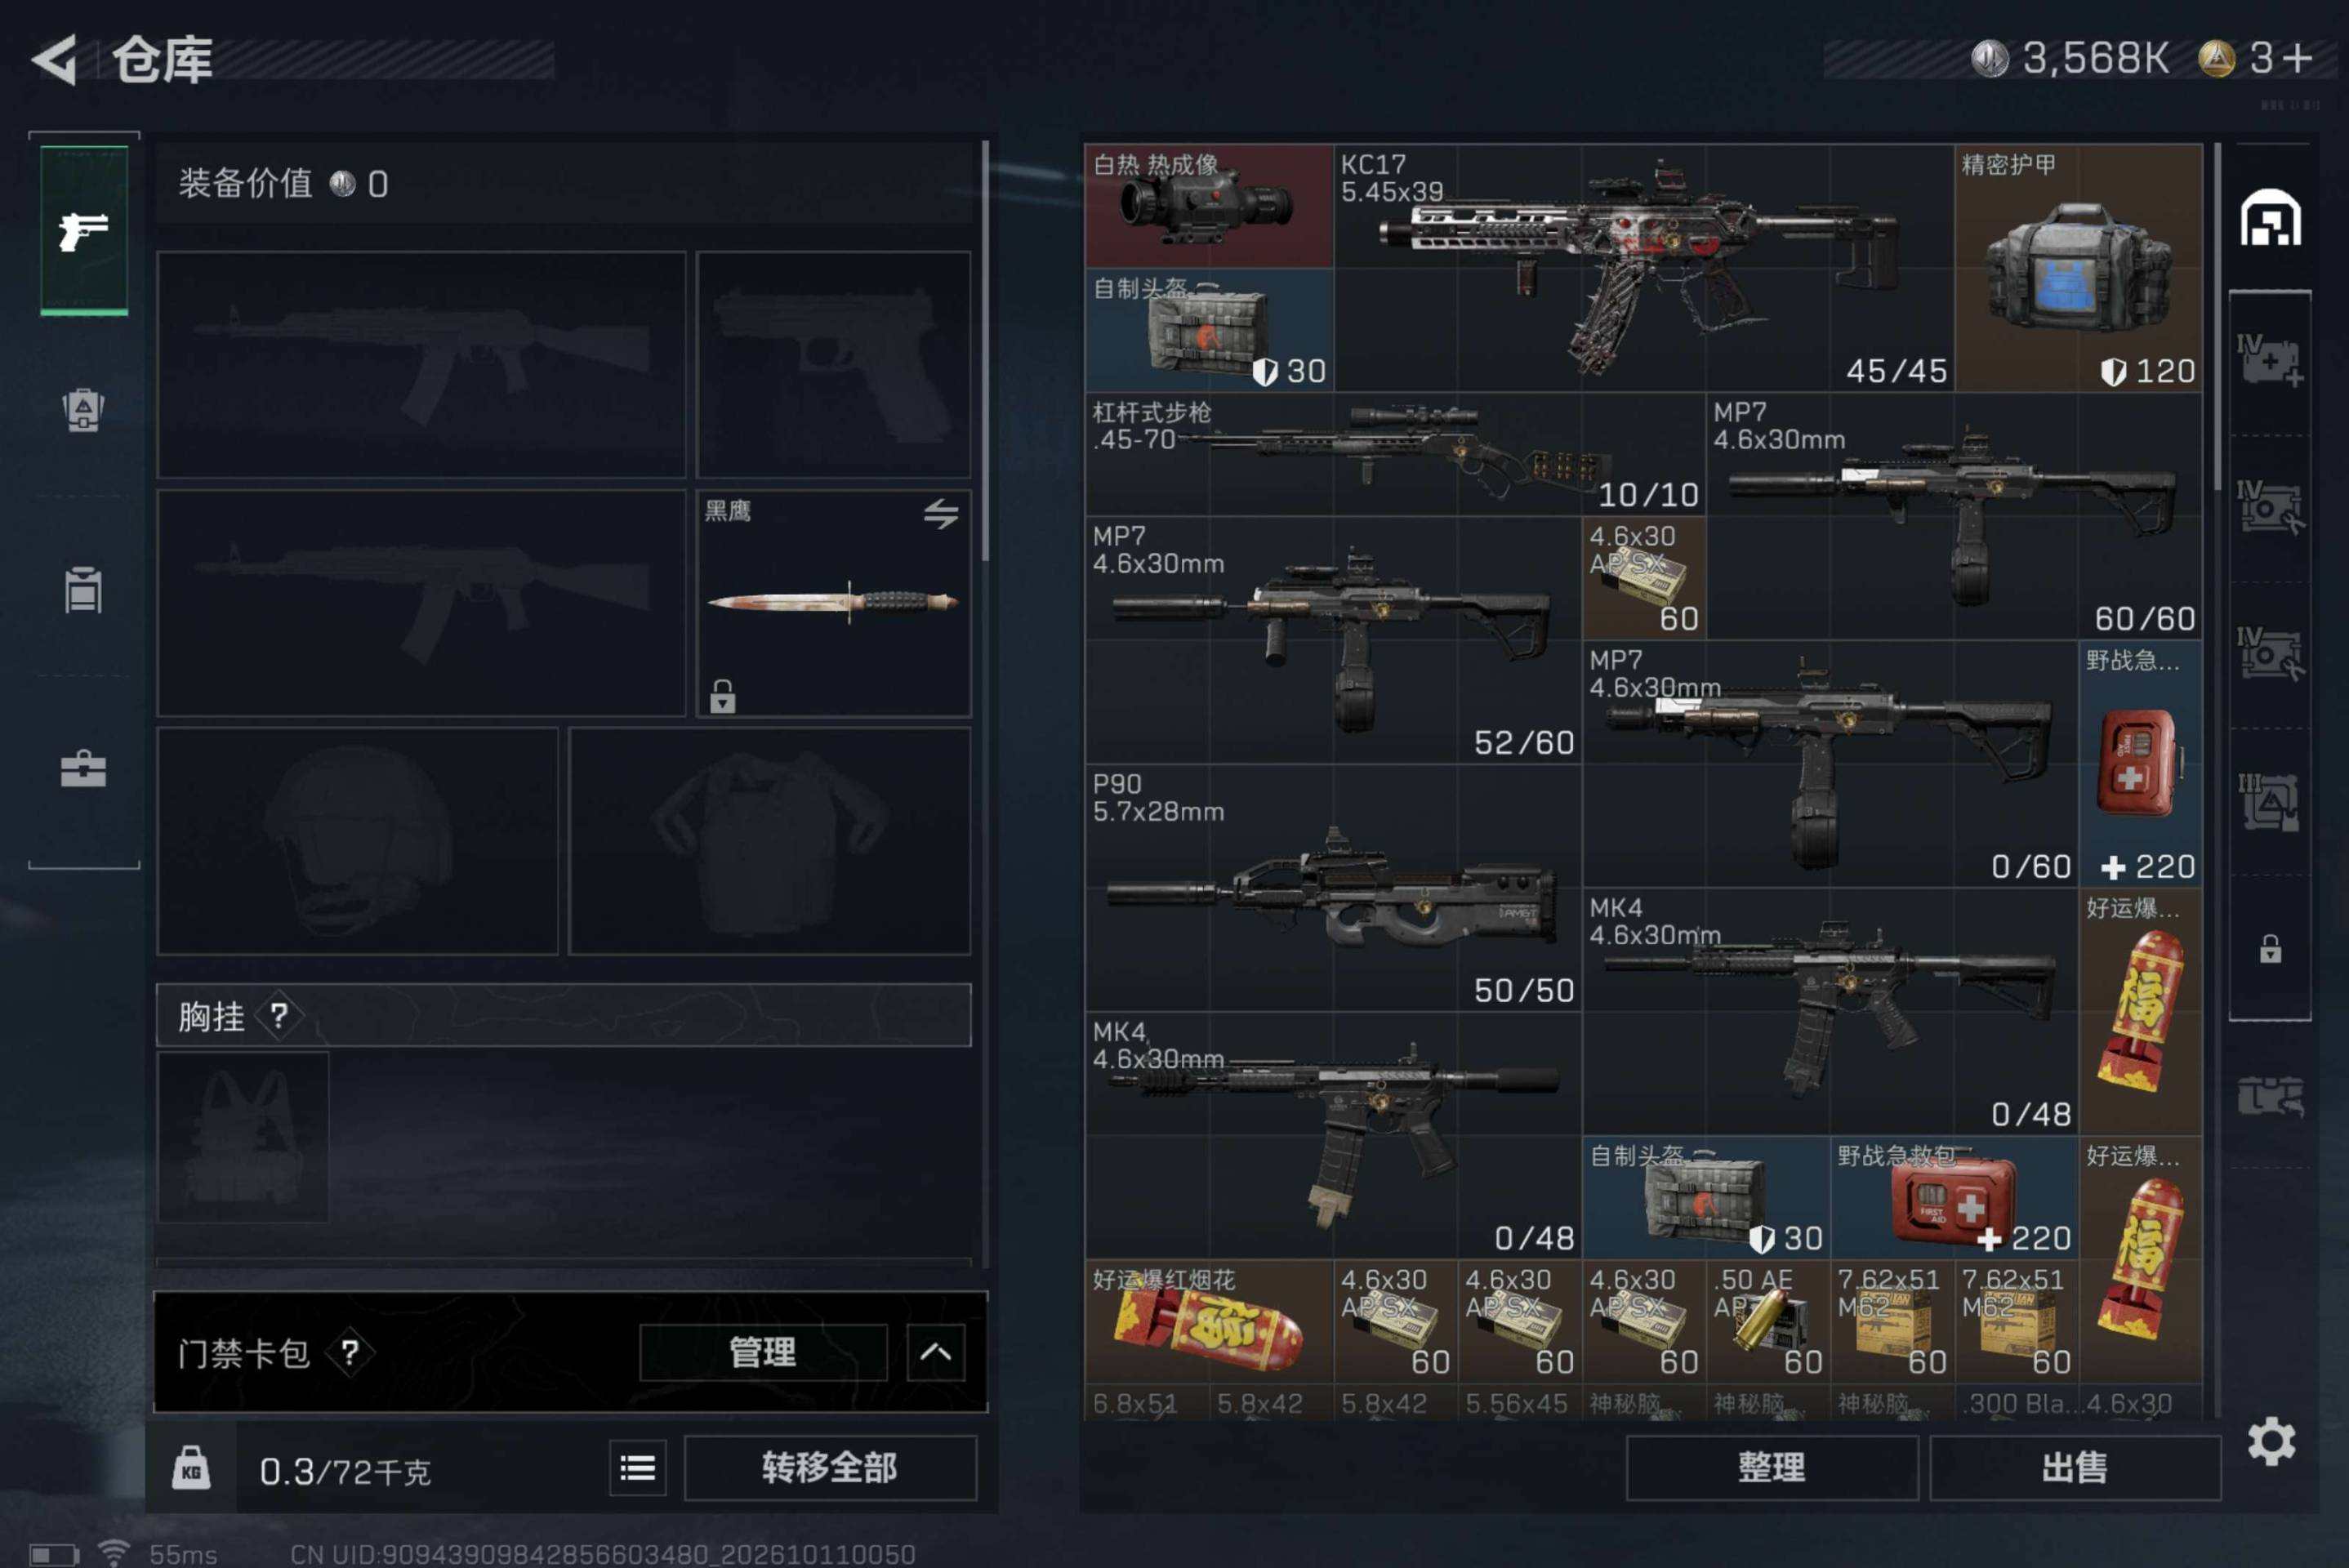The image size is (2349, 1568).
Task: Select the P90 5.7x28mm gun
Action: (x=1333, y=888)
